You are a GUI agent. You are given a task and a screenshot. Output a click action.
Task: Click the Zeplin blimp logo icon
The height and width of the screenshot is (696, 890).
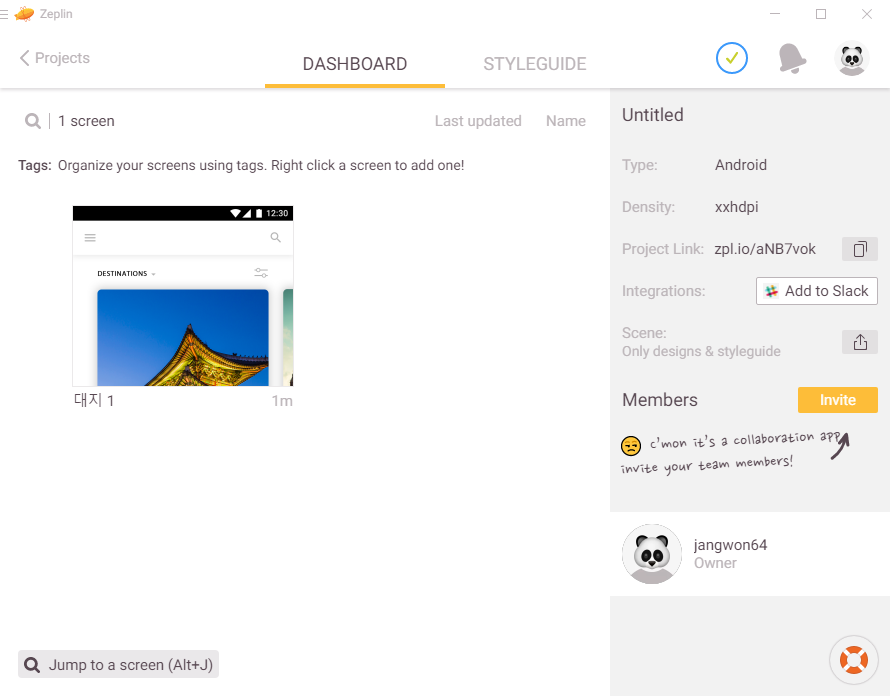[24, 14]
